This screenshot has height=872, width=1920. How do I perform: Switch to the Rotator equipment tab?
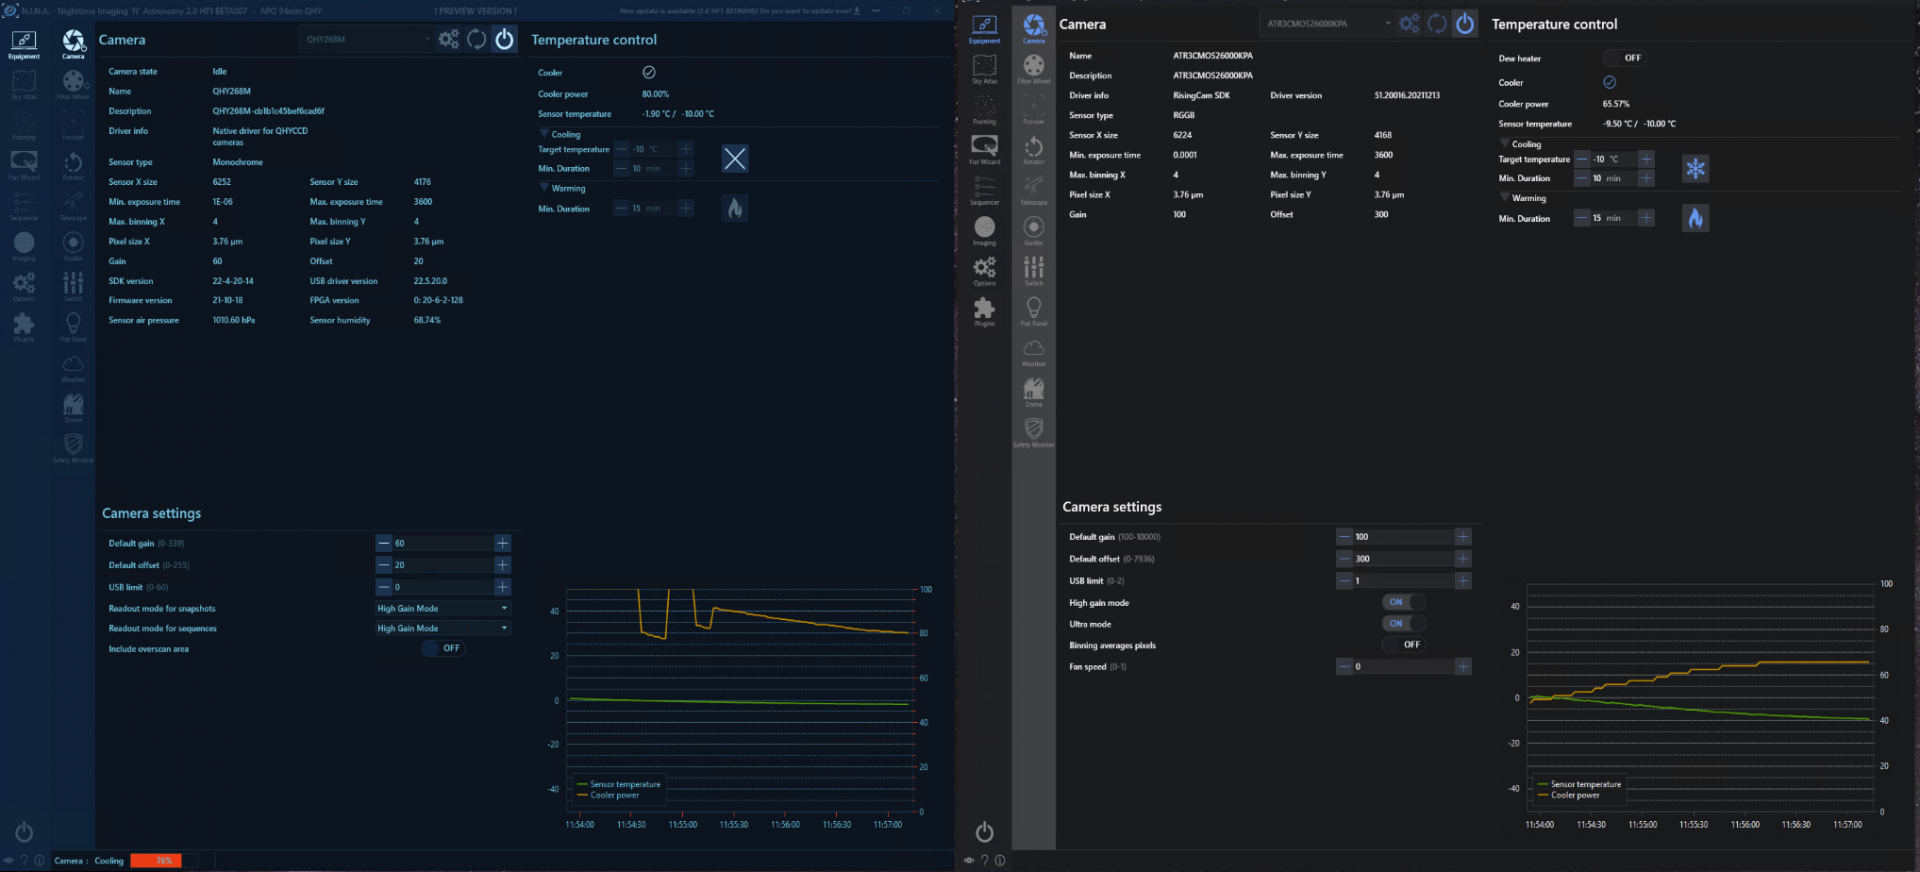point(1034,150)
